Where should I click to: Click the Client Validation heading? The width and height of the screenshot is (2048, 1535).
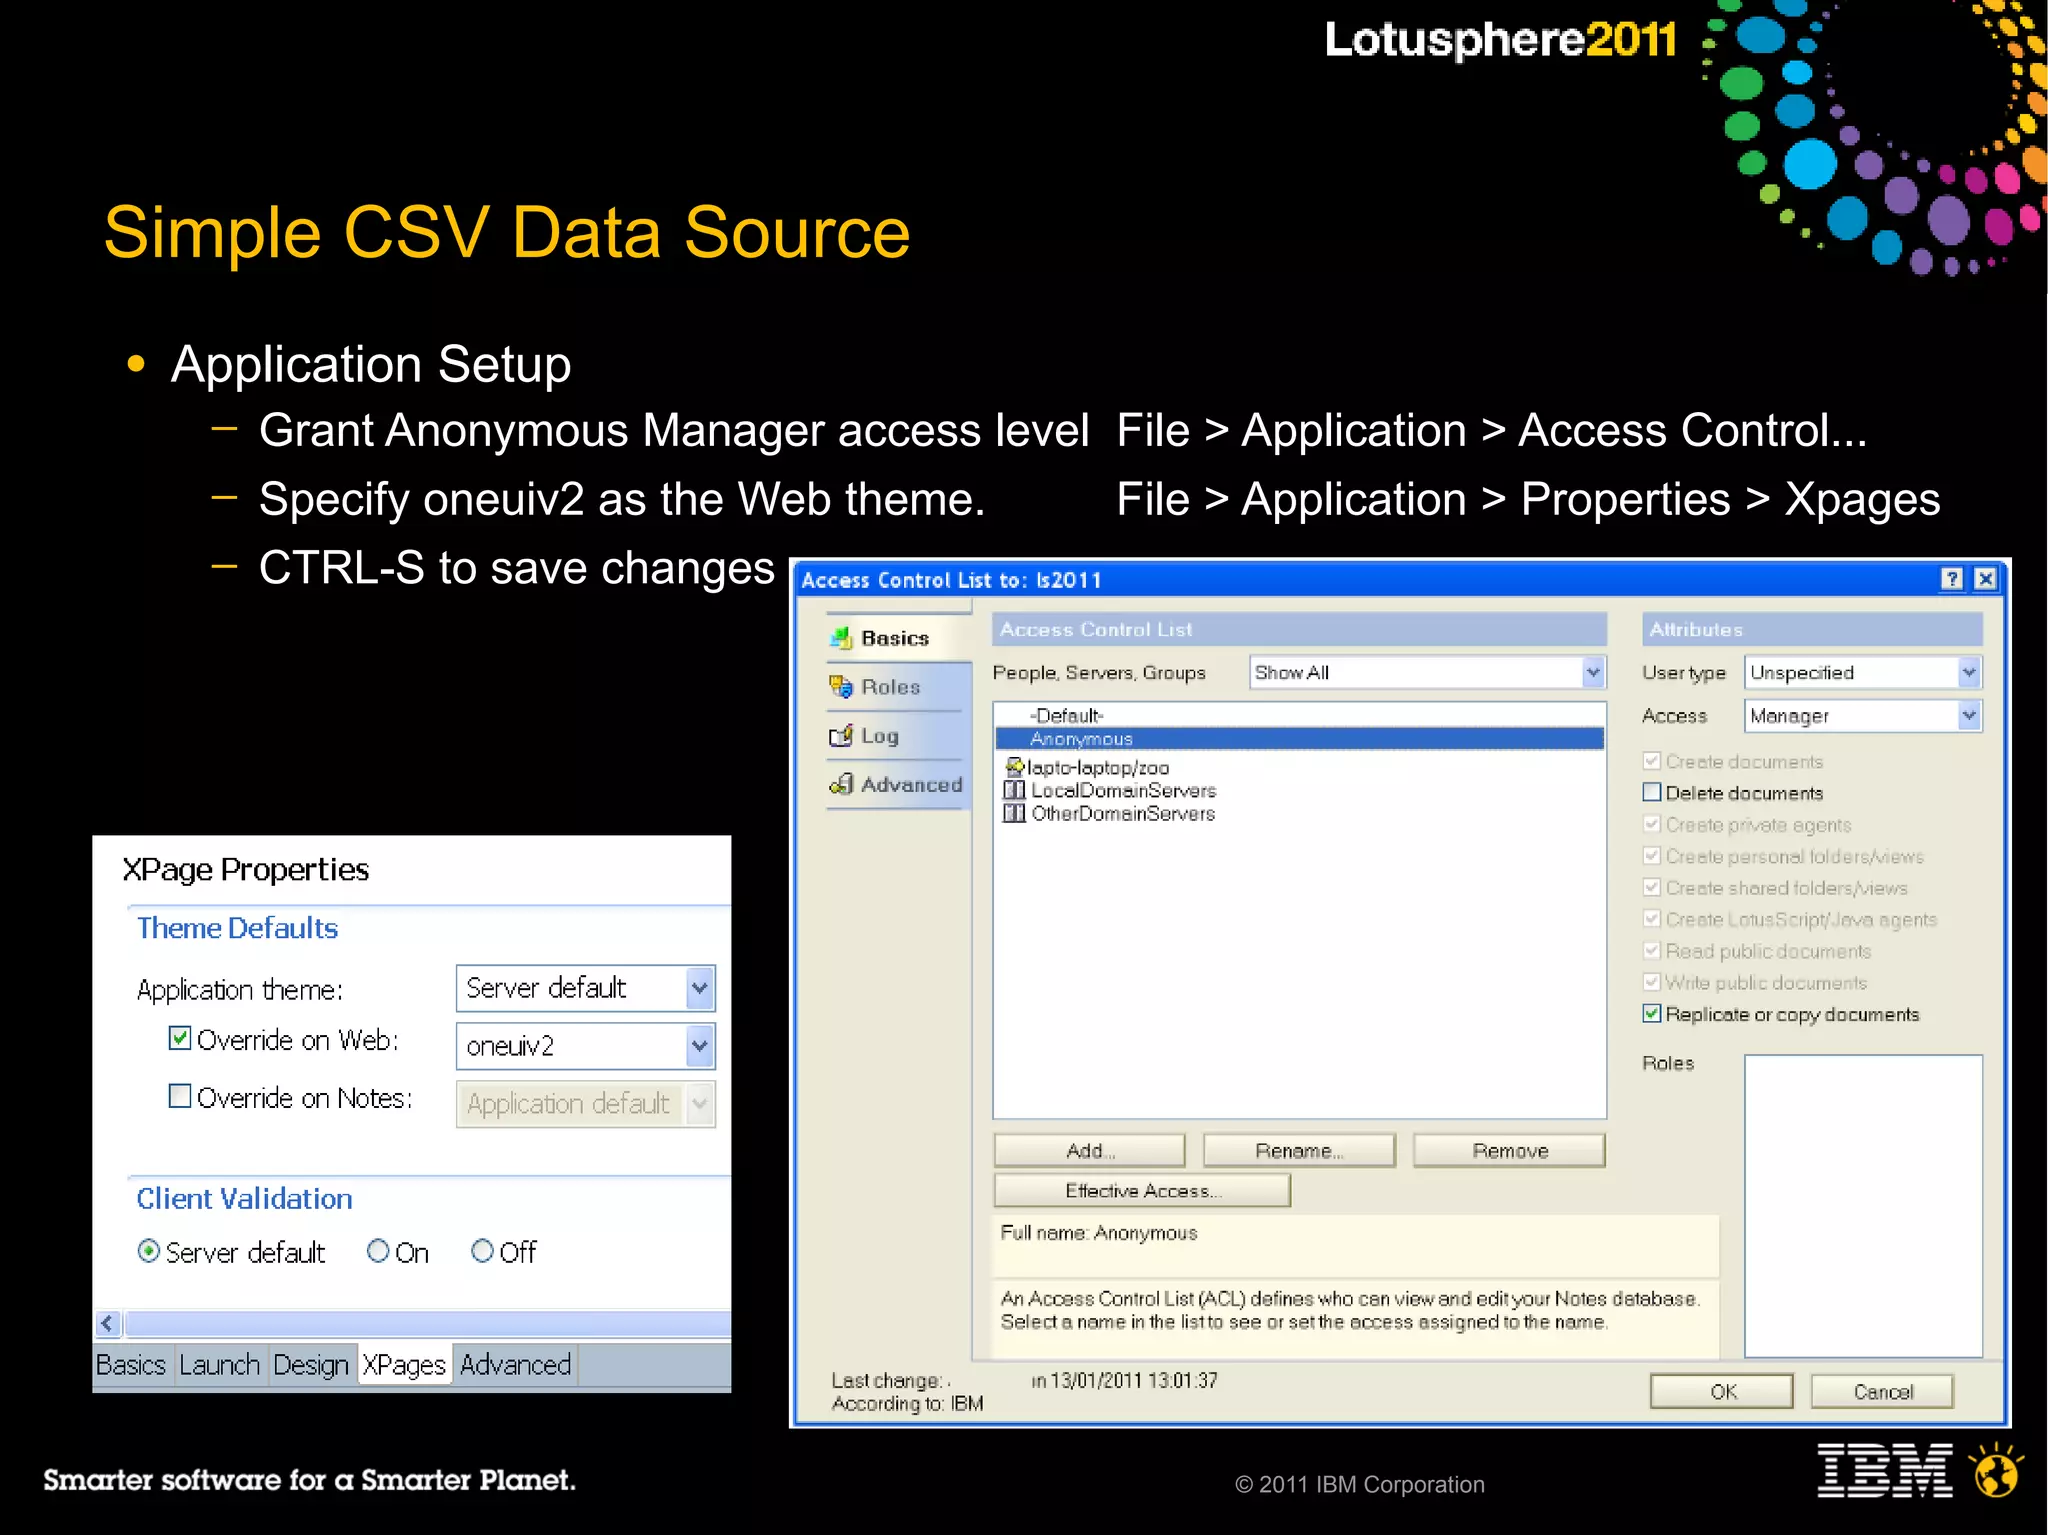(244, 1198)
